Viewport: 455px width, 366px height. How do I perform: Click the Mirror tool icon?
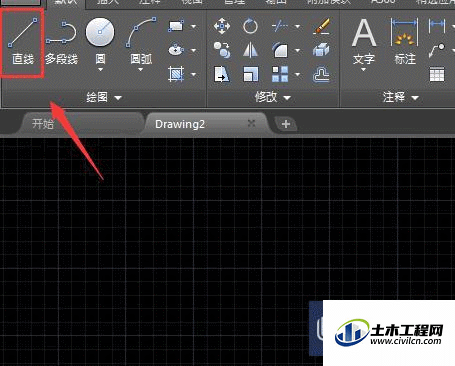pyautogui.click(x=250, y=50)
